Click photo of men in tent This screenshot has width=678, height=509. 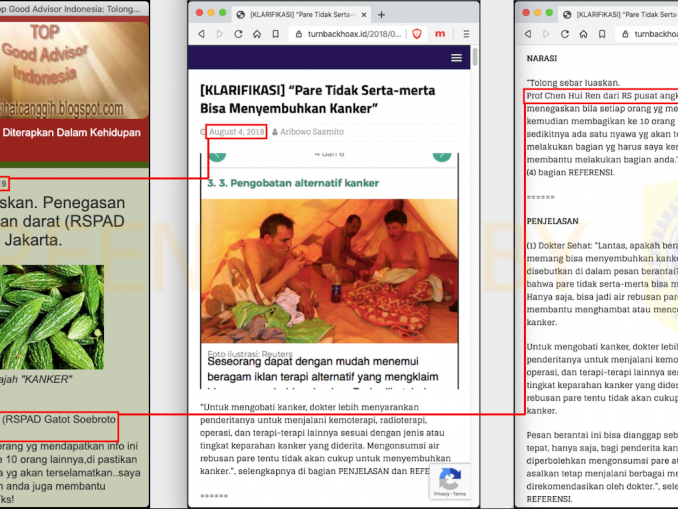pos(329,271)
